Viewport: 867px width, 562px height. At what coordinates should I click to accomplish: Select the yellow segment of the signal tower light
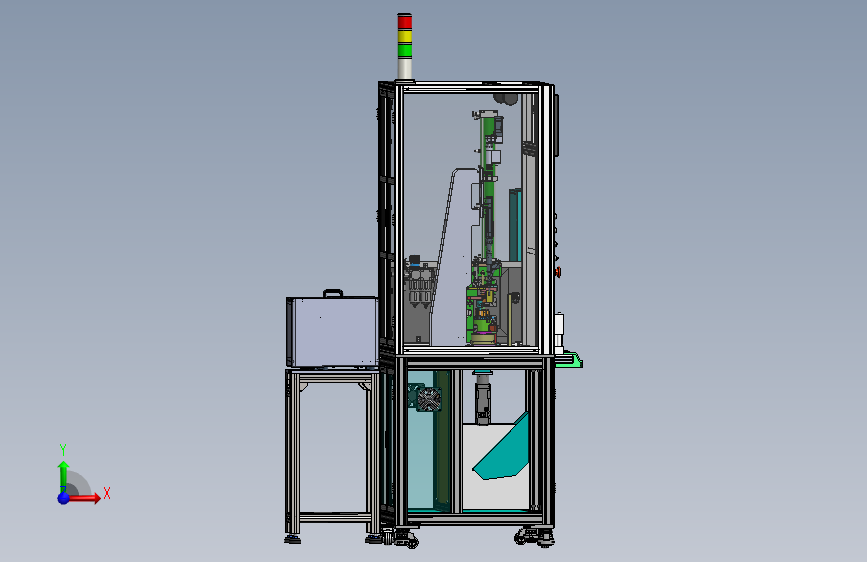coord(405,37)
